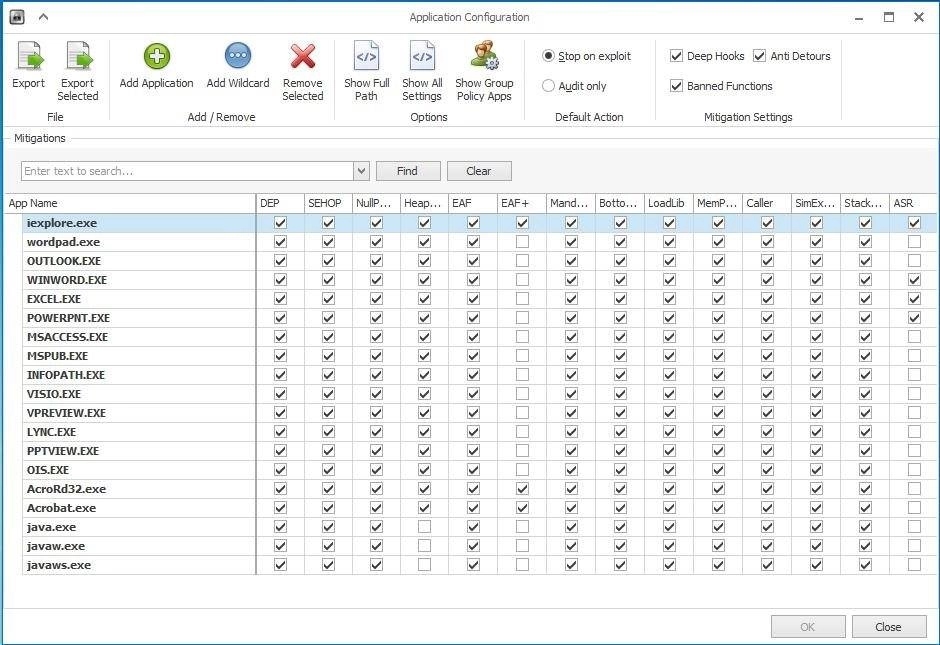940x645 pixels.
Task: Click the red Remove Selected icon
Action: (303, 56)
